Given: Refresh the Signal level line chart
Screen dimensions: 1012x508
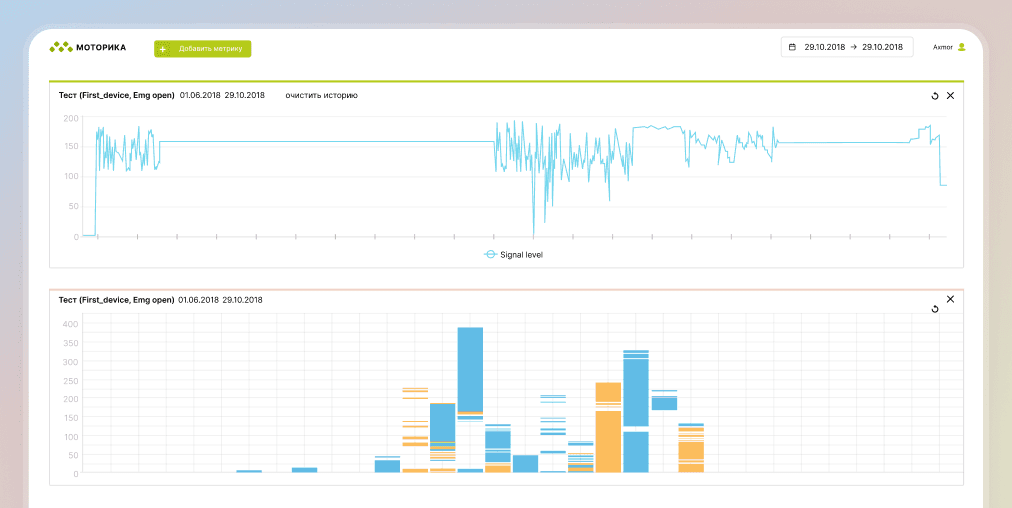Looking at the screenshot, I should 935,96.
